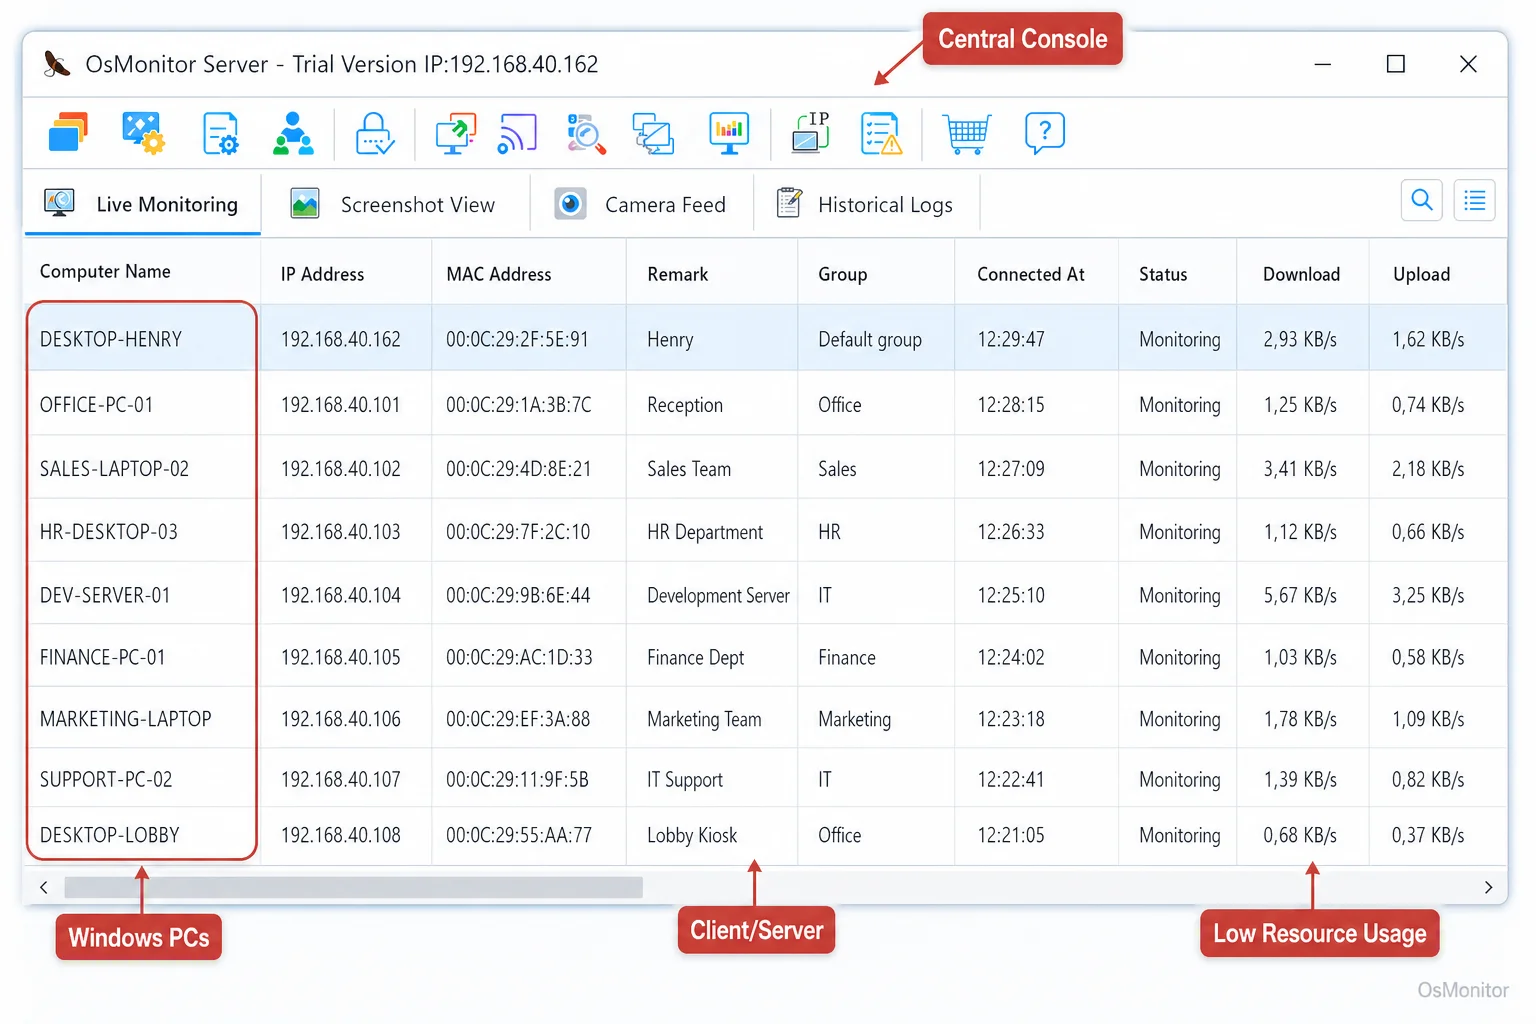Click MAC address 00:0C:29:EF:3A:88
The image size is (1536, 1024).
(x=518, y=719)
